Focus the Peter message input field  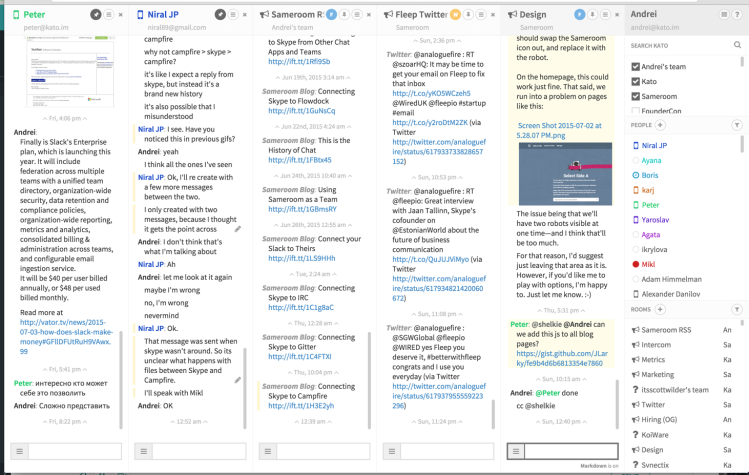click(75, 451)
